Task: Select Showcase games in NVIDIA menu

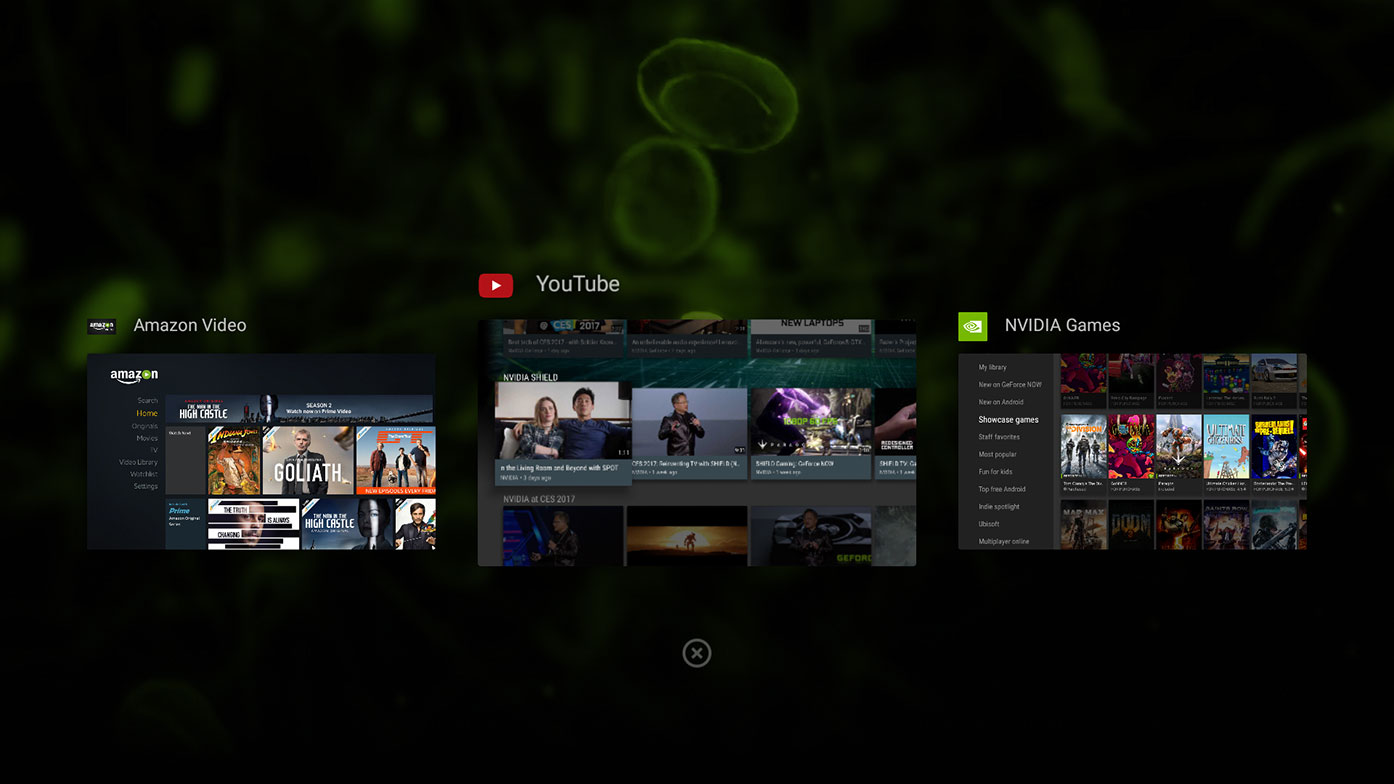Action: pyautogui.click(x=1008, y=420)
